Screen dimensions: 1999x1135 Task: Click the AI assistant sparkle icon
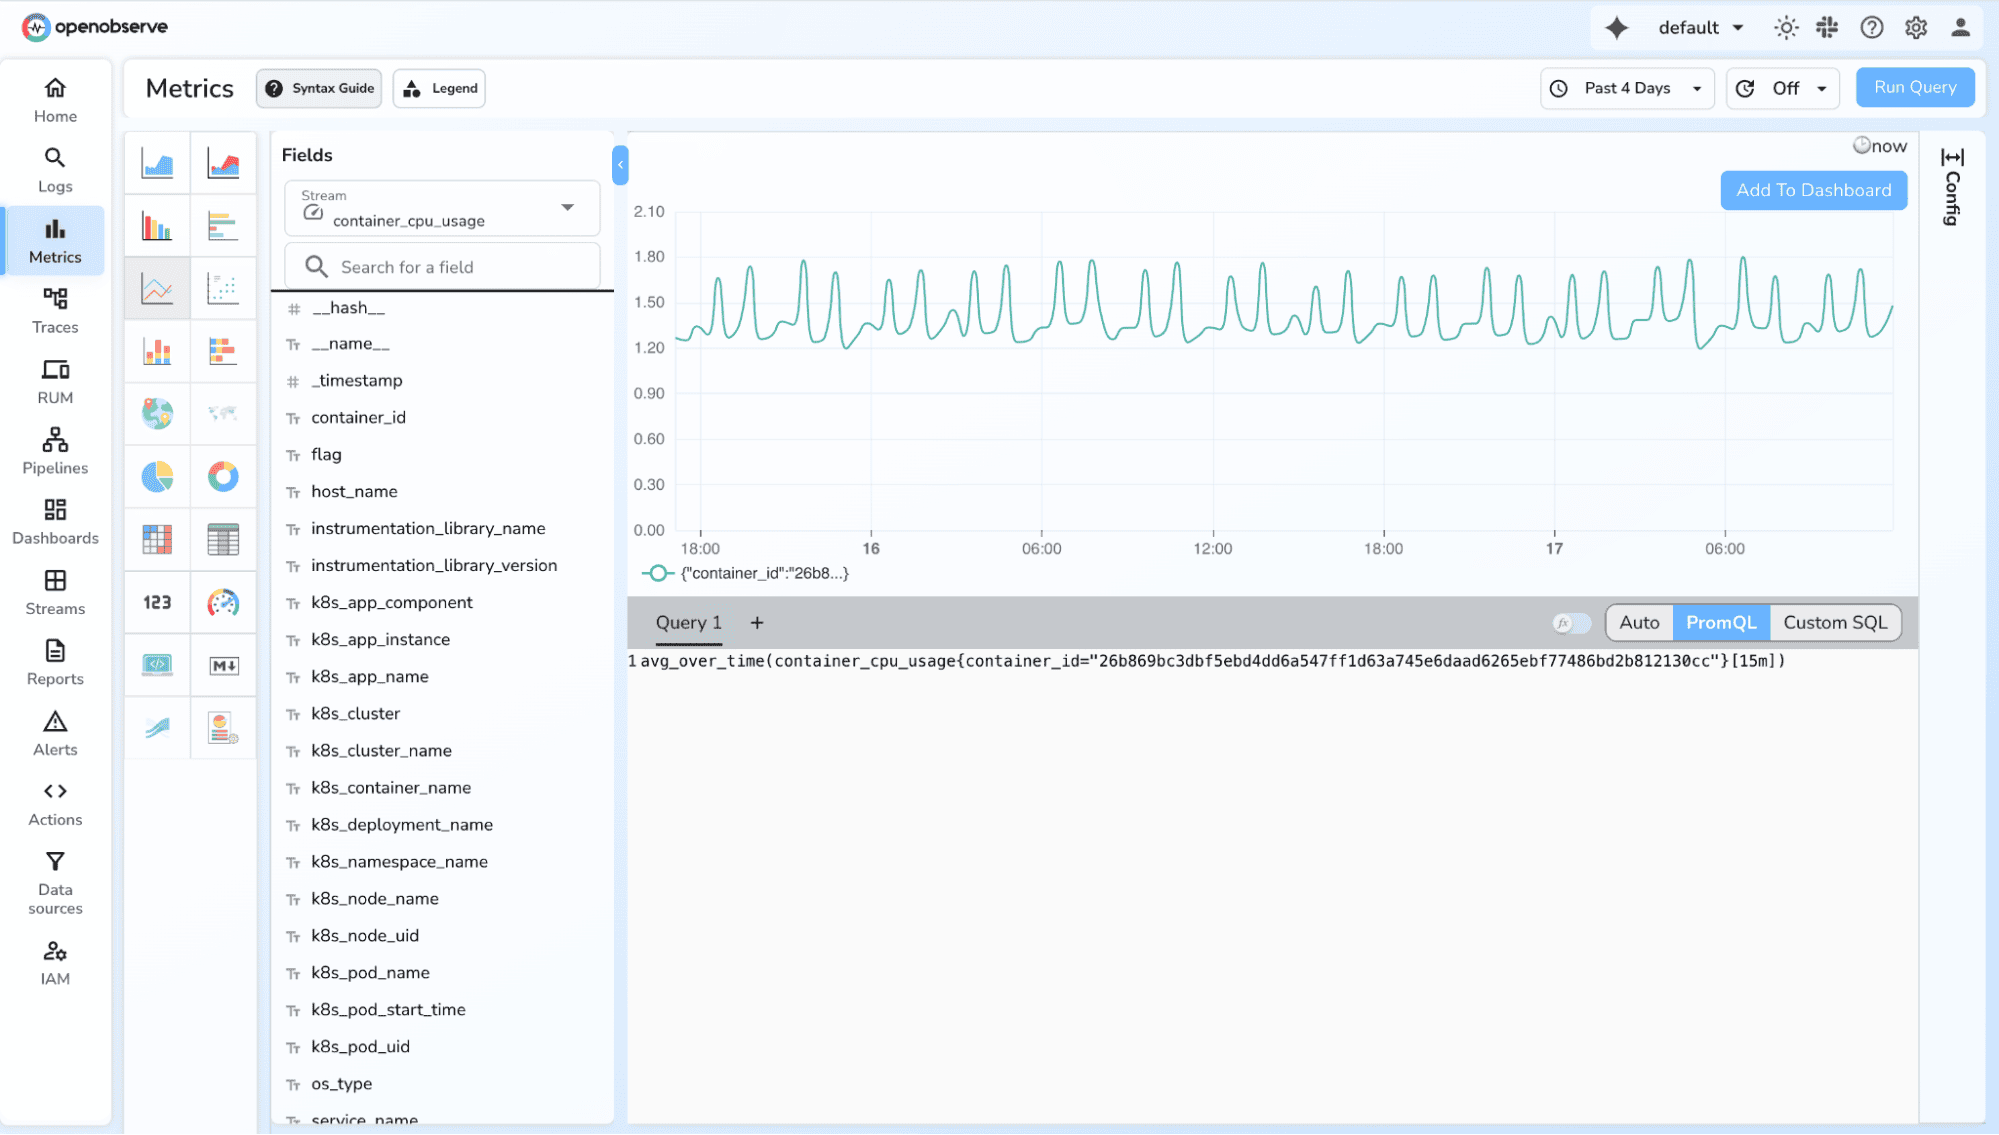pos(1616,28)
